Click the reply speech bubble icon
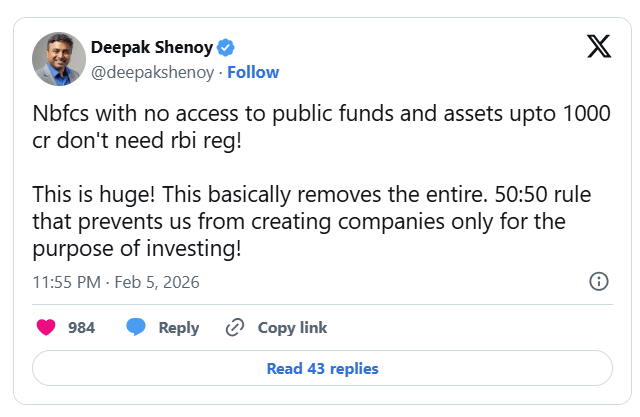The width and height of the screenshot is (640, 417). click(137, 327)
